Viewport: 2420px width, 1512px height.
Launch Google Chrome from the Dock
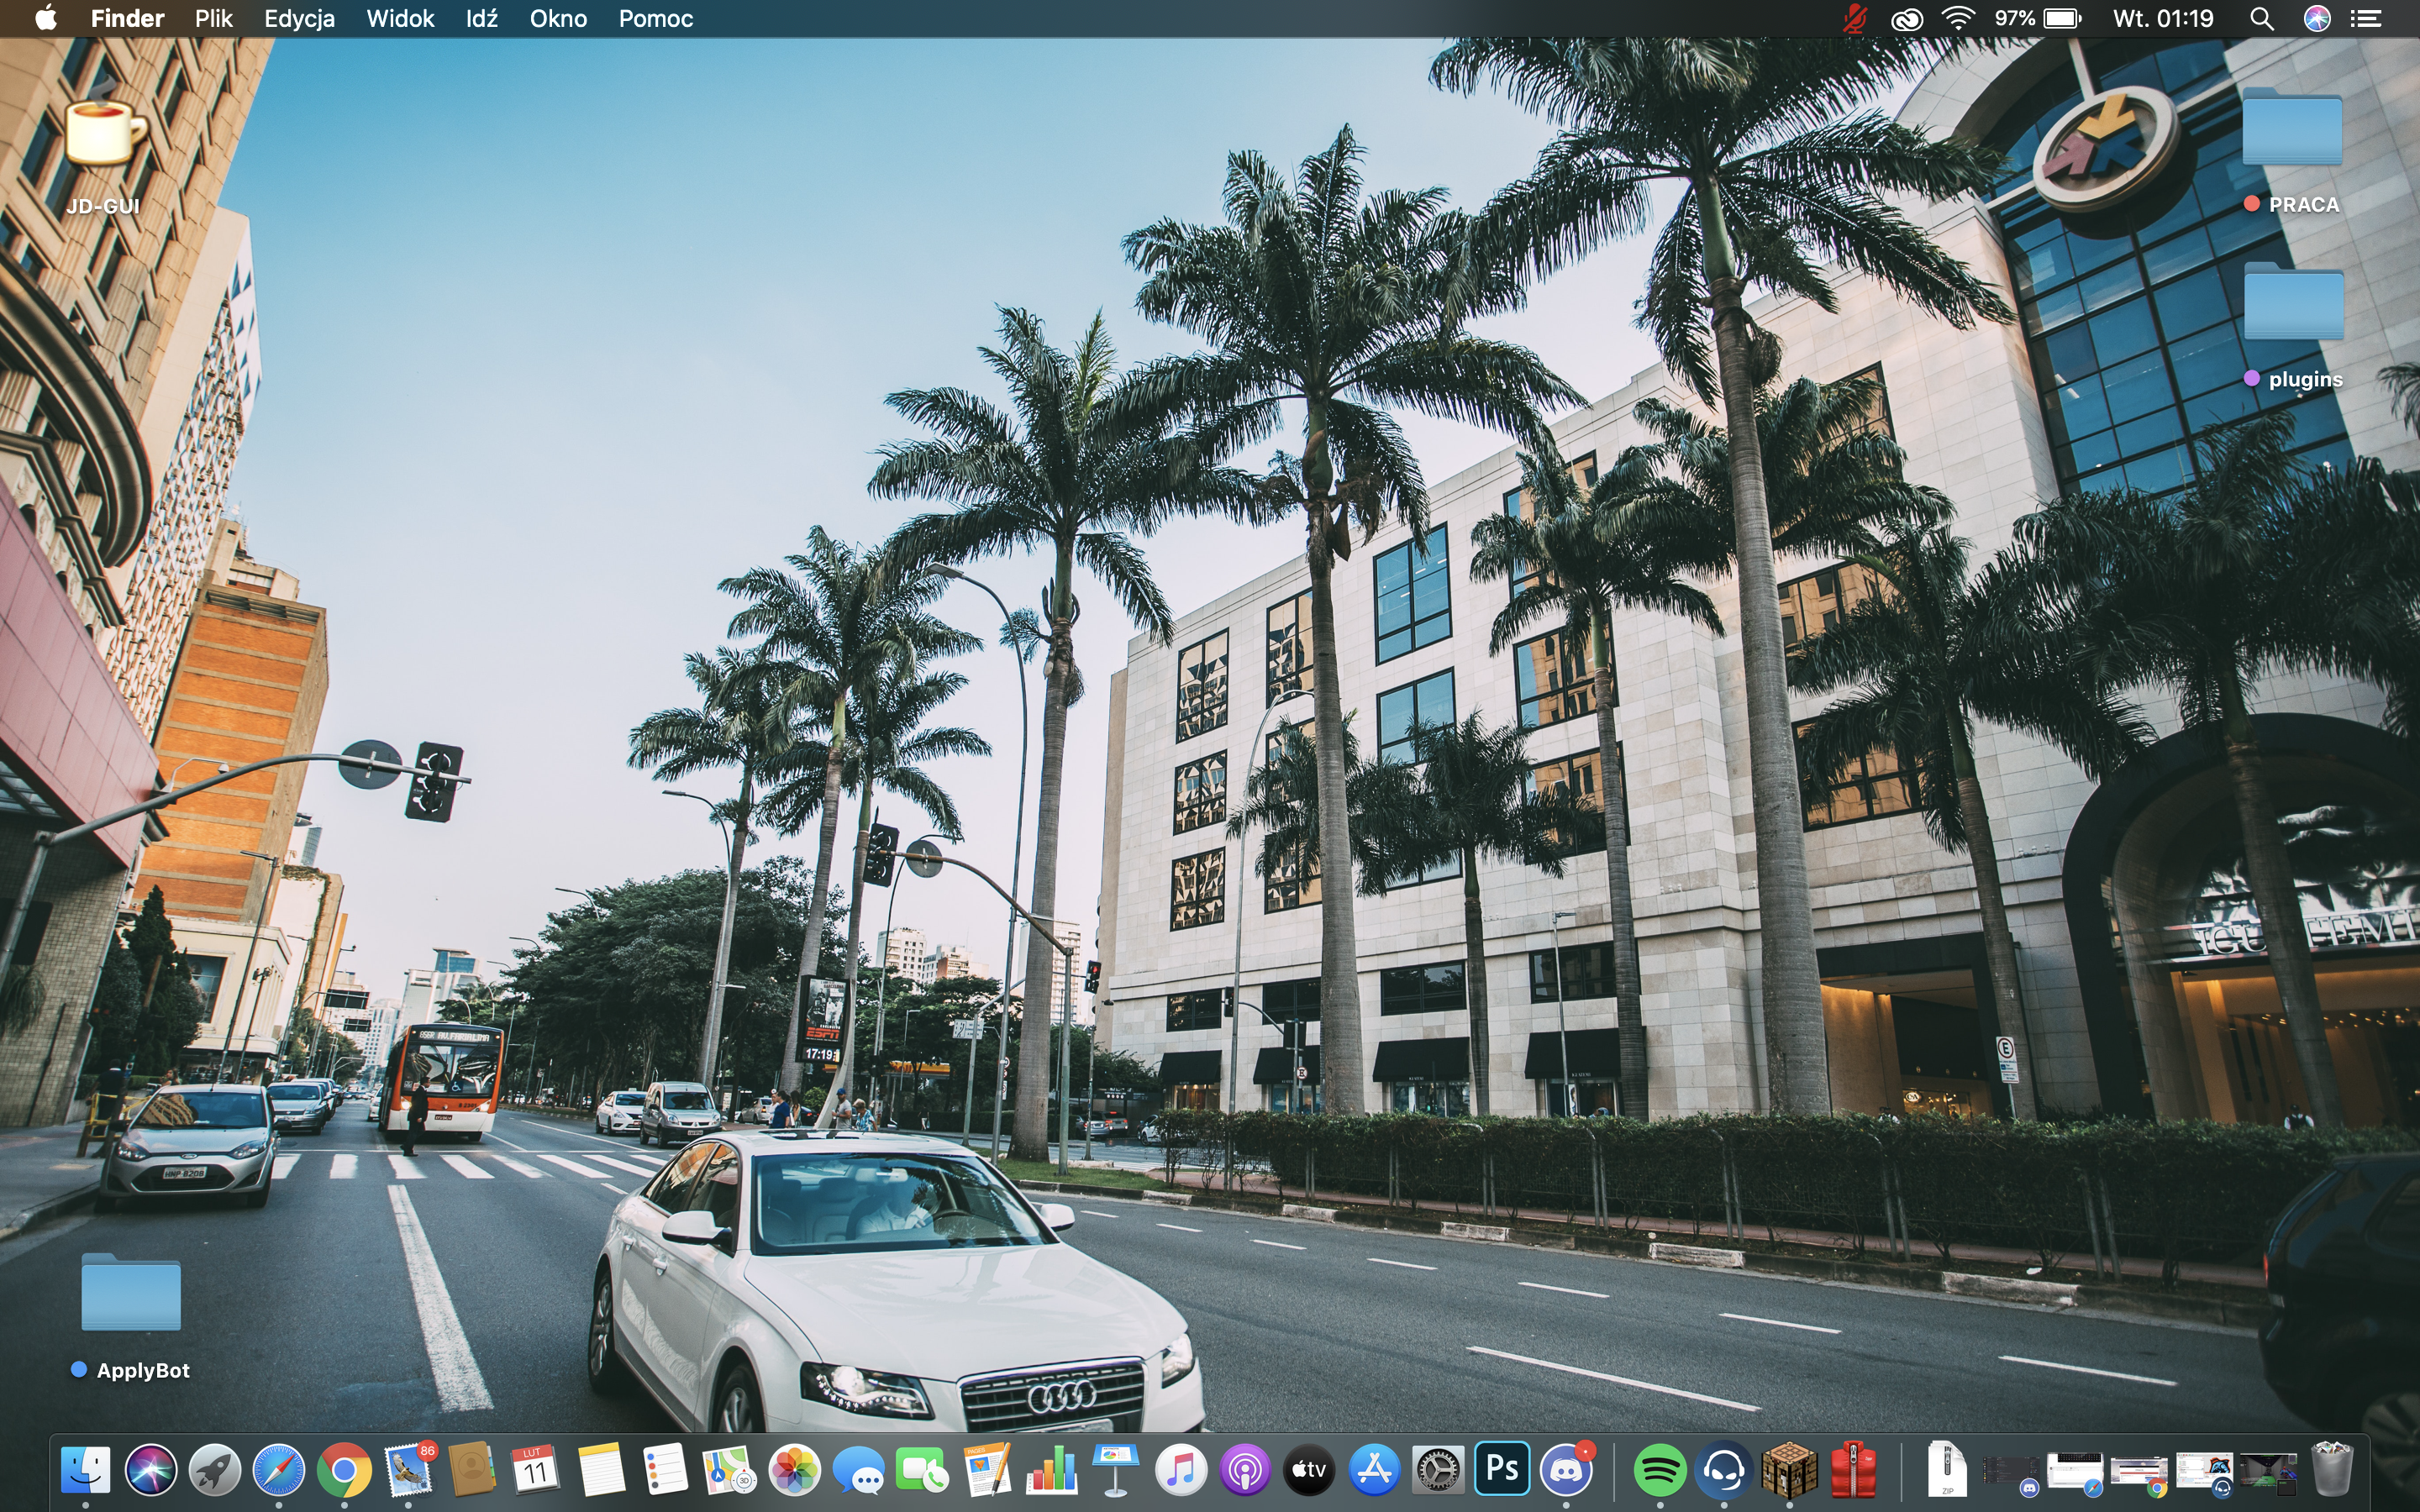click(x=344, y=1470)
